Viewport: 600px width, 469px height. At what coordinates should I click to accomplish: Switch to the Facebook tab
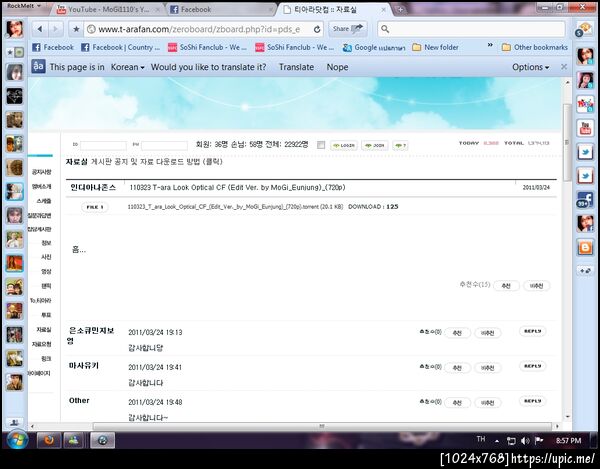(220, 10)
